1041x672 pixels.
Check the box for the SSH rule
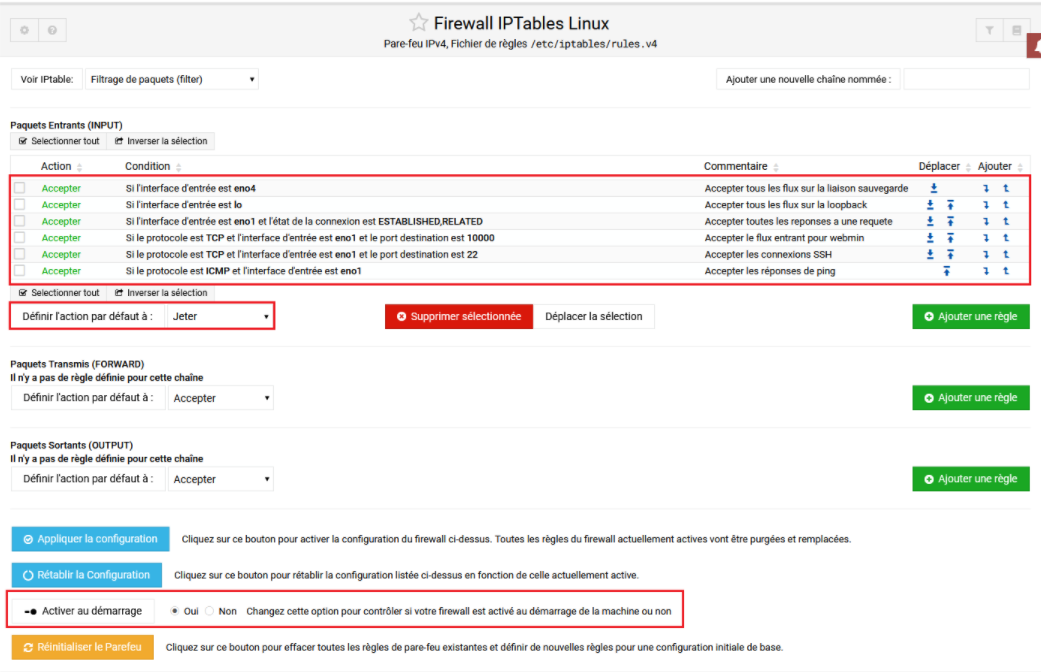click(x=20, y=254)
